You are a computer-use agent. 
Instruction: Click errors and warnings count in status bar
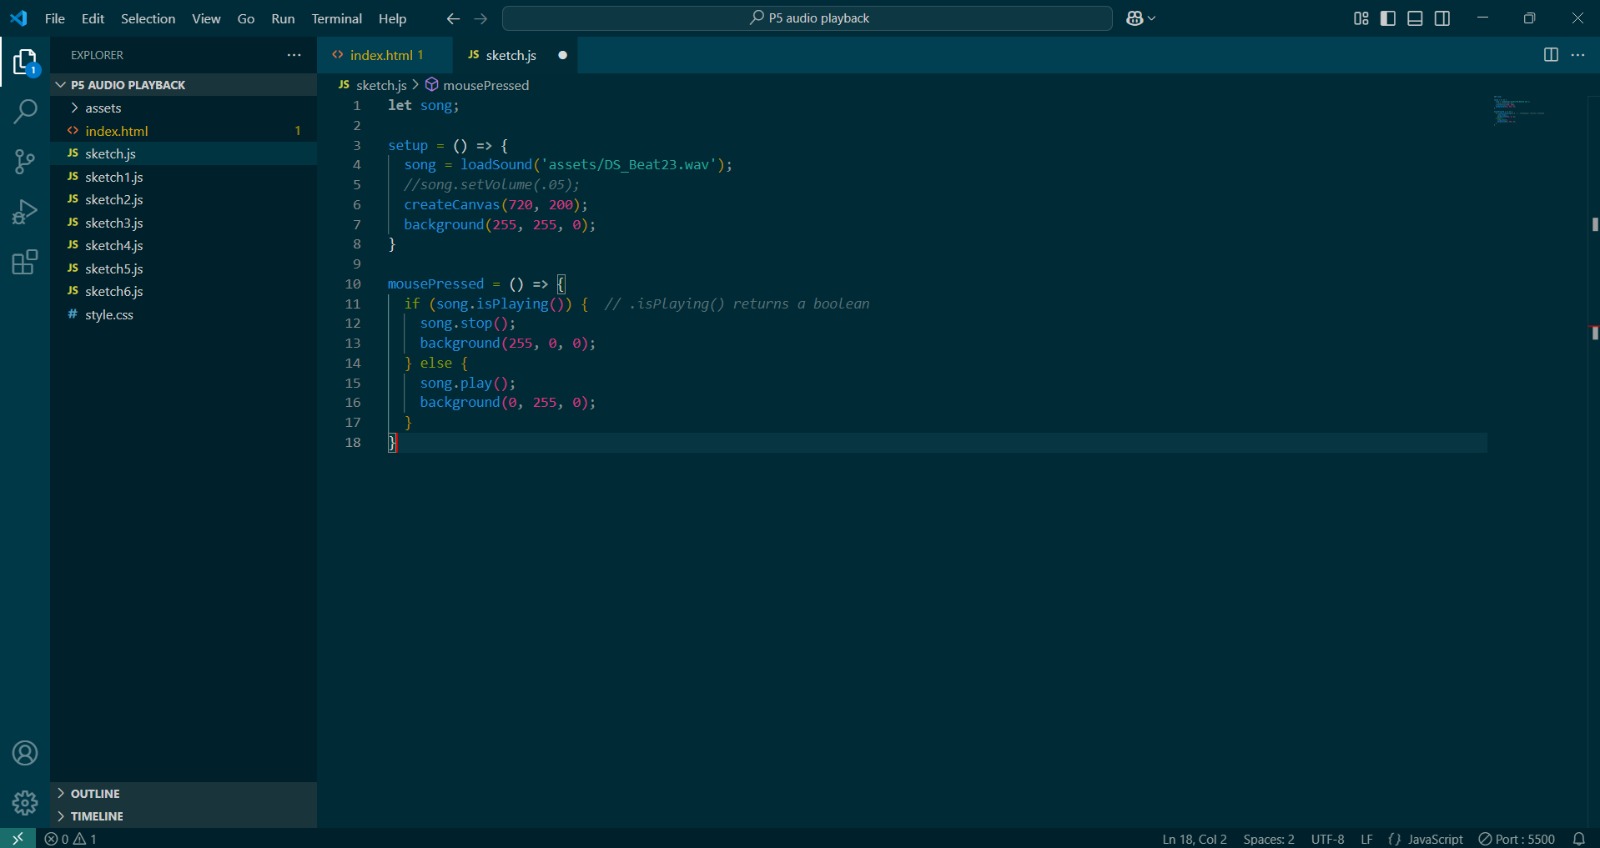pyautogui.click(x=71, y=839)
